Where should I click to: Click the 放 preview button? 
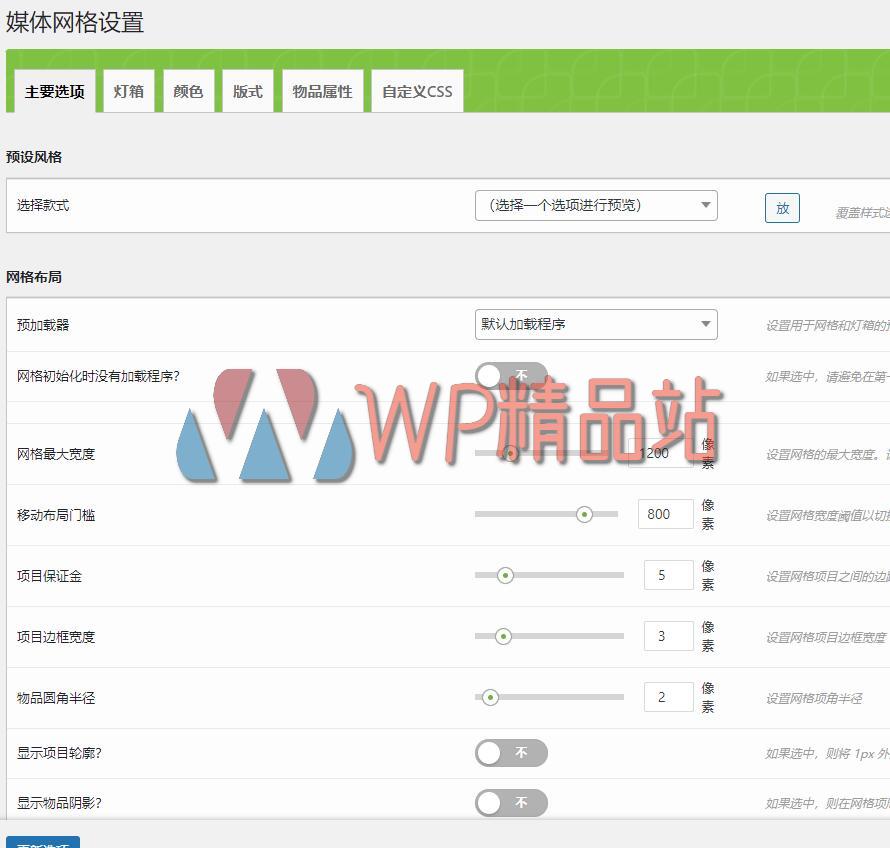coord(782,207)
